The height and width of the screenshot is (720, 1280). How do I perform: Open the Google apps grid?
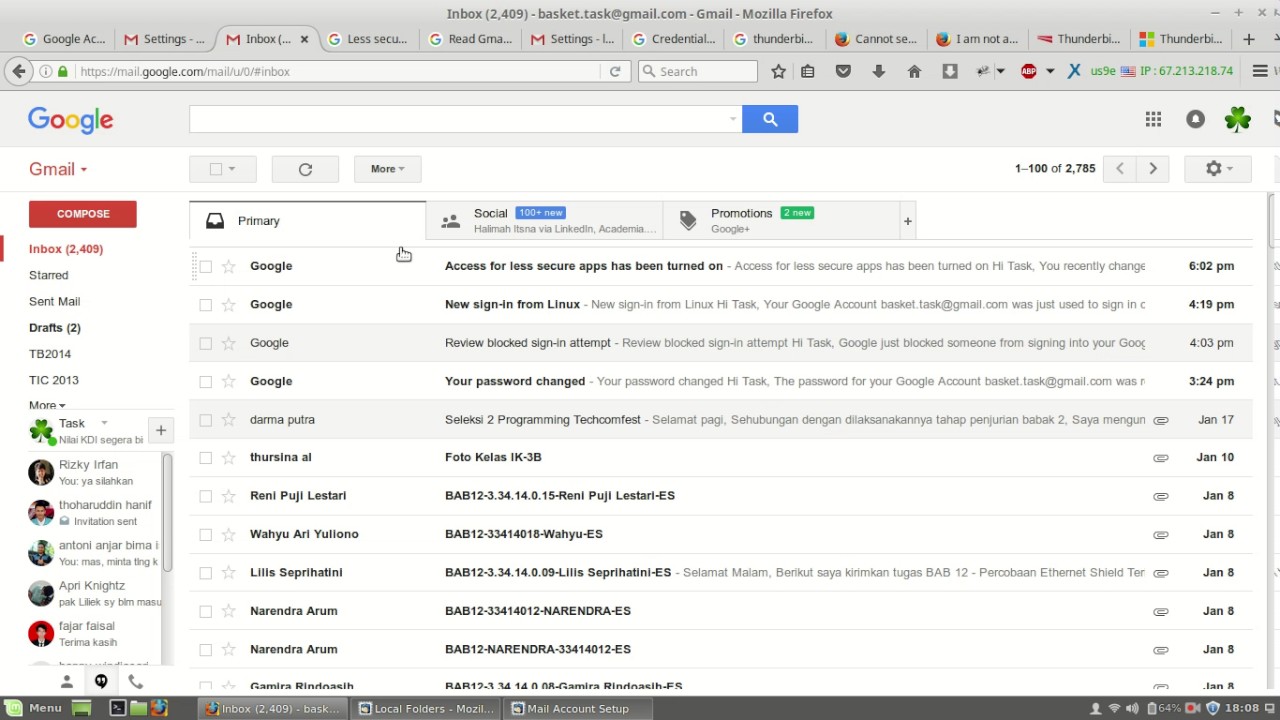point(1153,119)
